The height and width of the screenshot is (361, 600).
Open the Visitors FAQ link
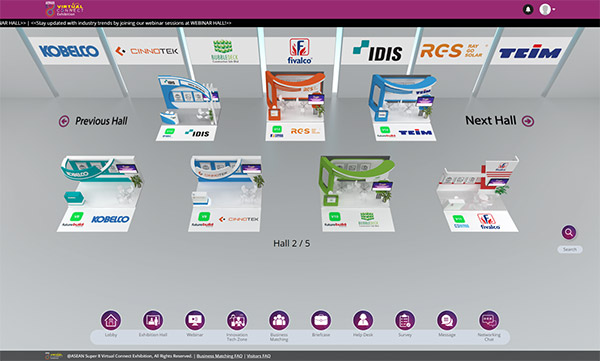coord(259,356)
